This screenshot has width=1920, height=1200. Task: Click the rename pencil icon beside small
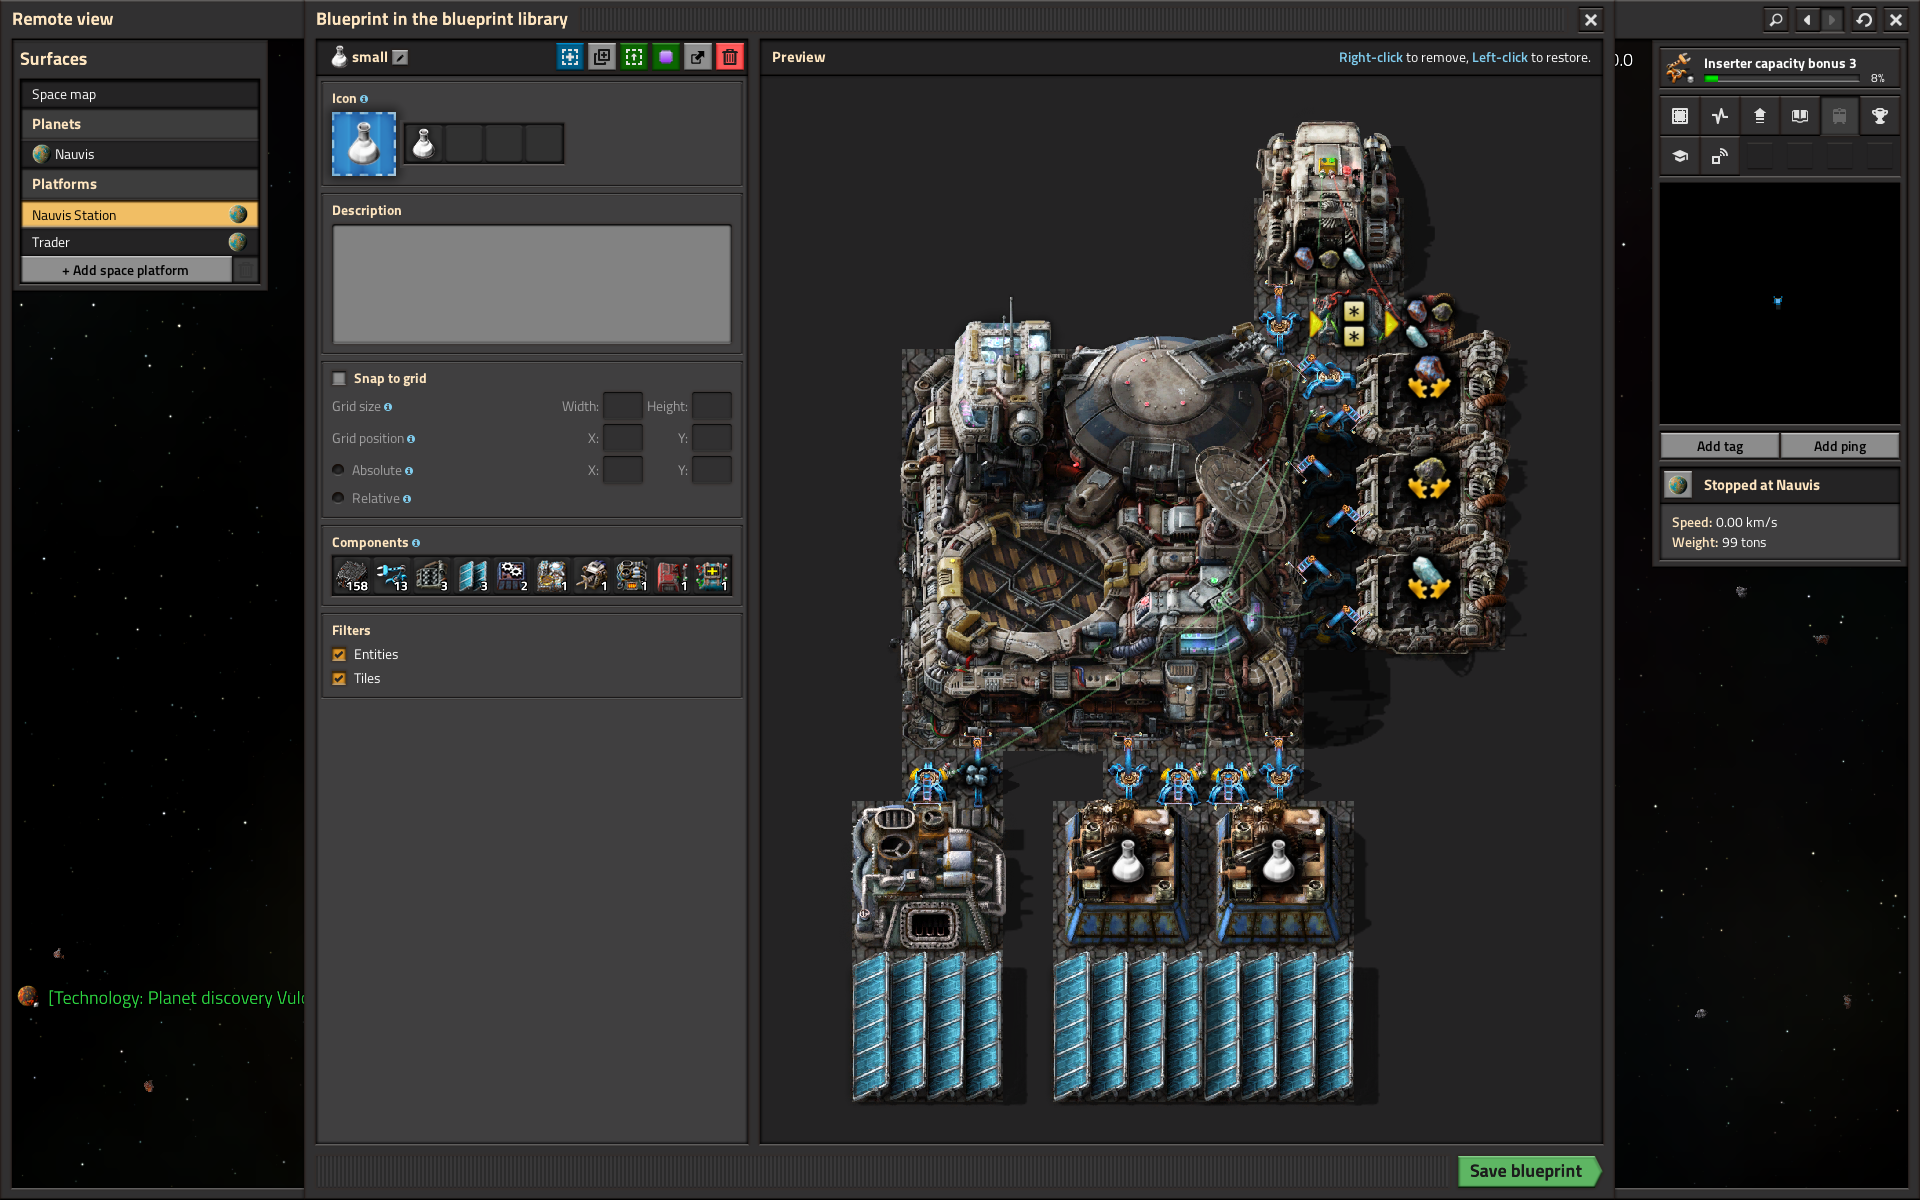[400, 57]
